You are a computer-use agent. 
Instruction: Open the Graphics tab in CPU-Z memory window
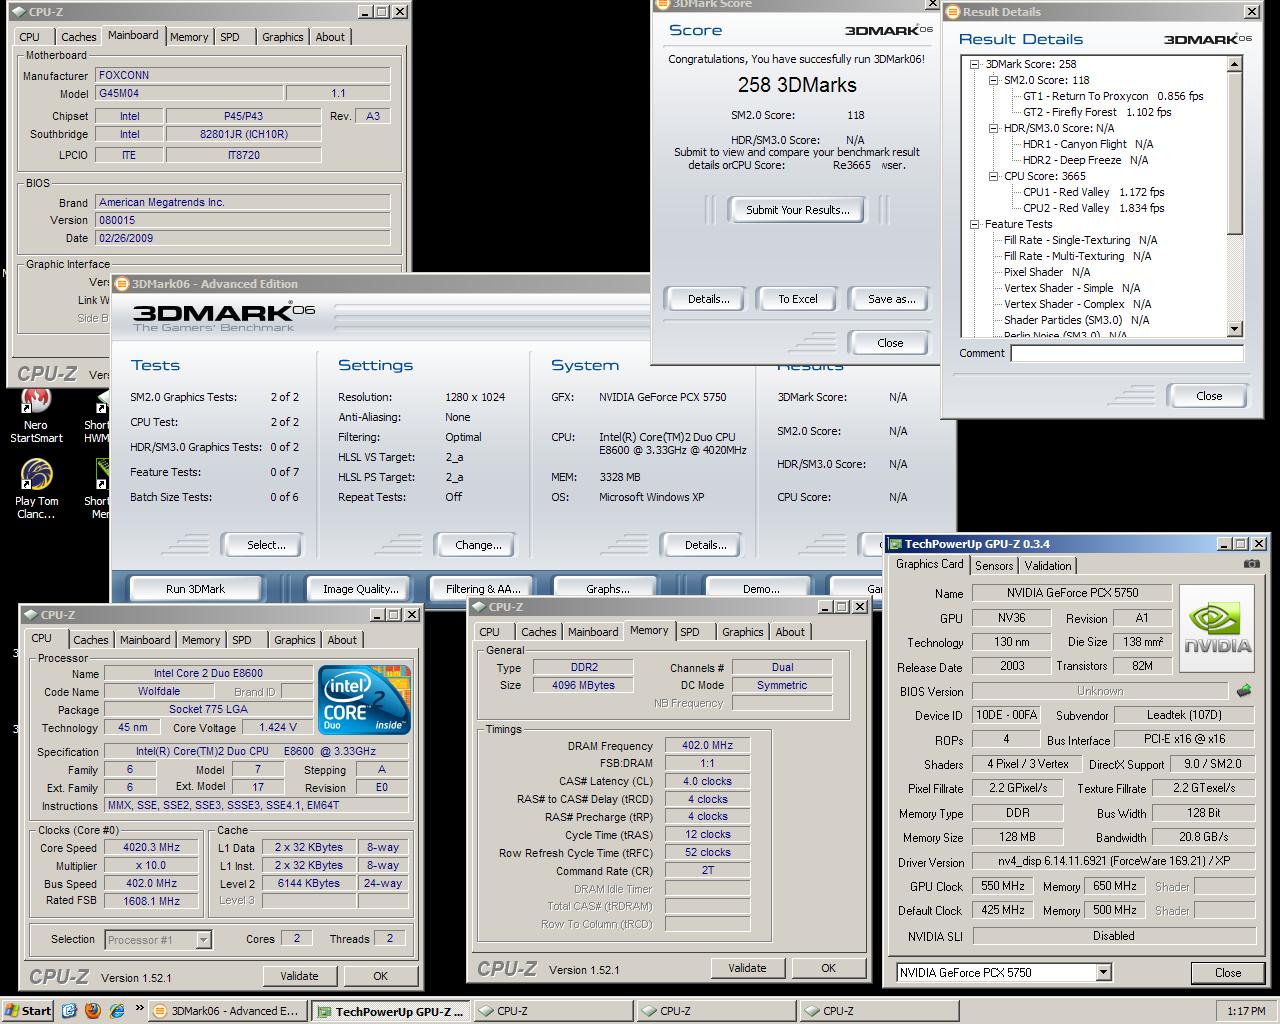point(742,632)
